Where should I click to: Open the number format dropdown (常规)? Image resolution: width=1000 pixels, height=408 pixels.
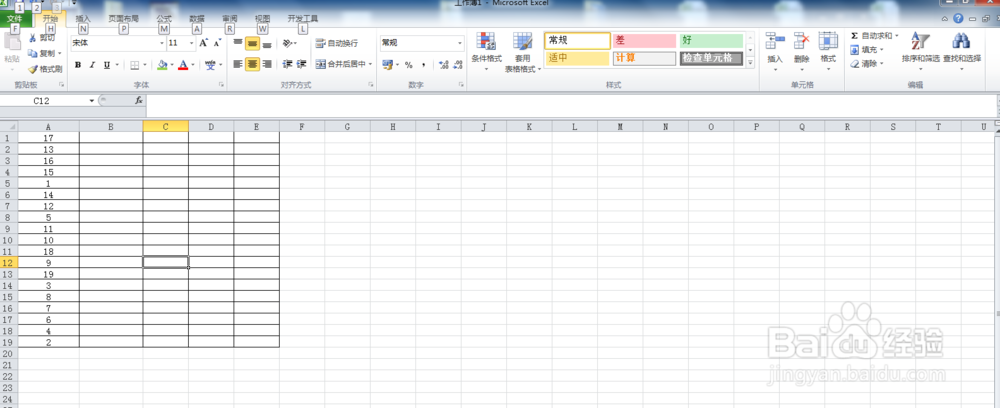click(460, 43)
